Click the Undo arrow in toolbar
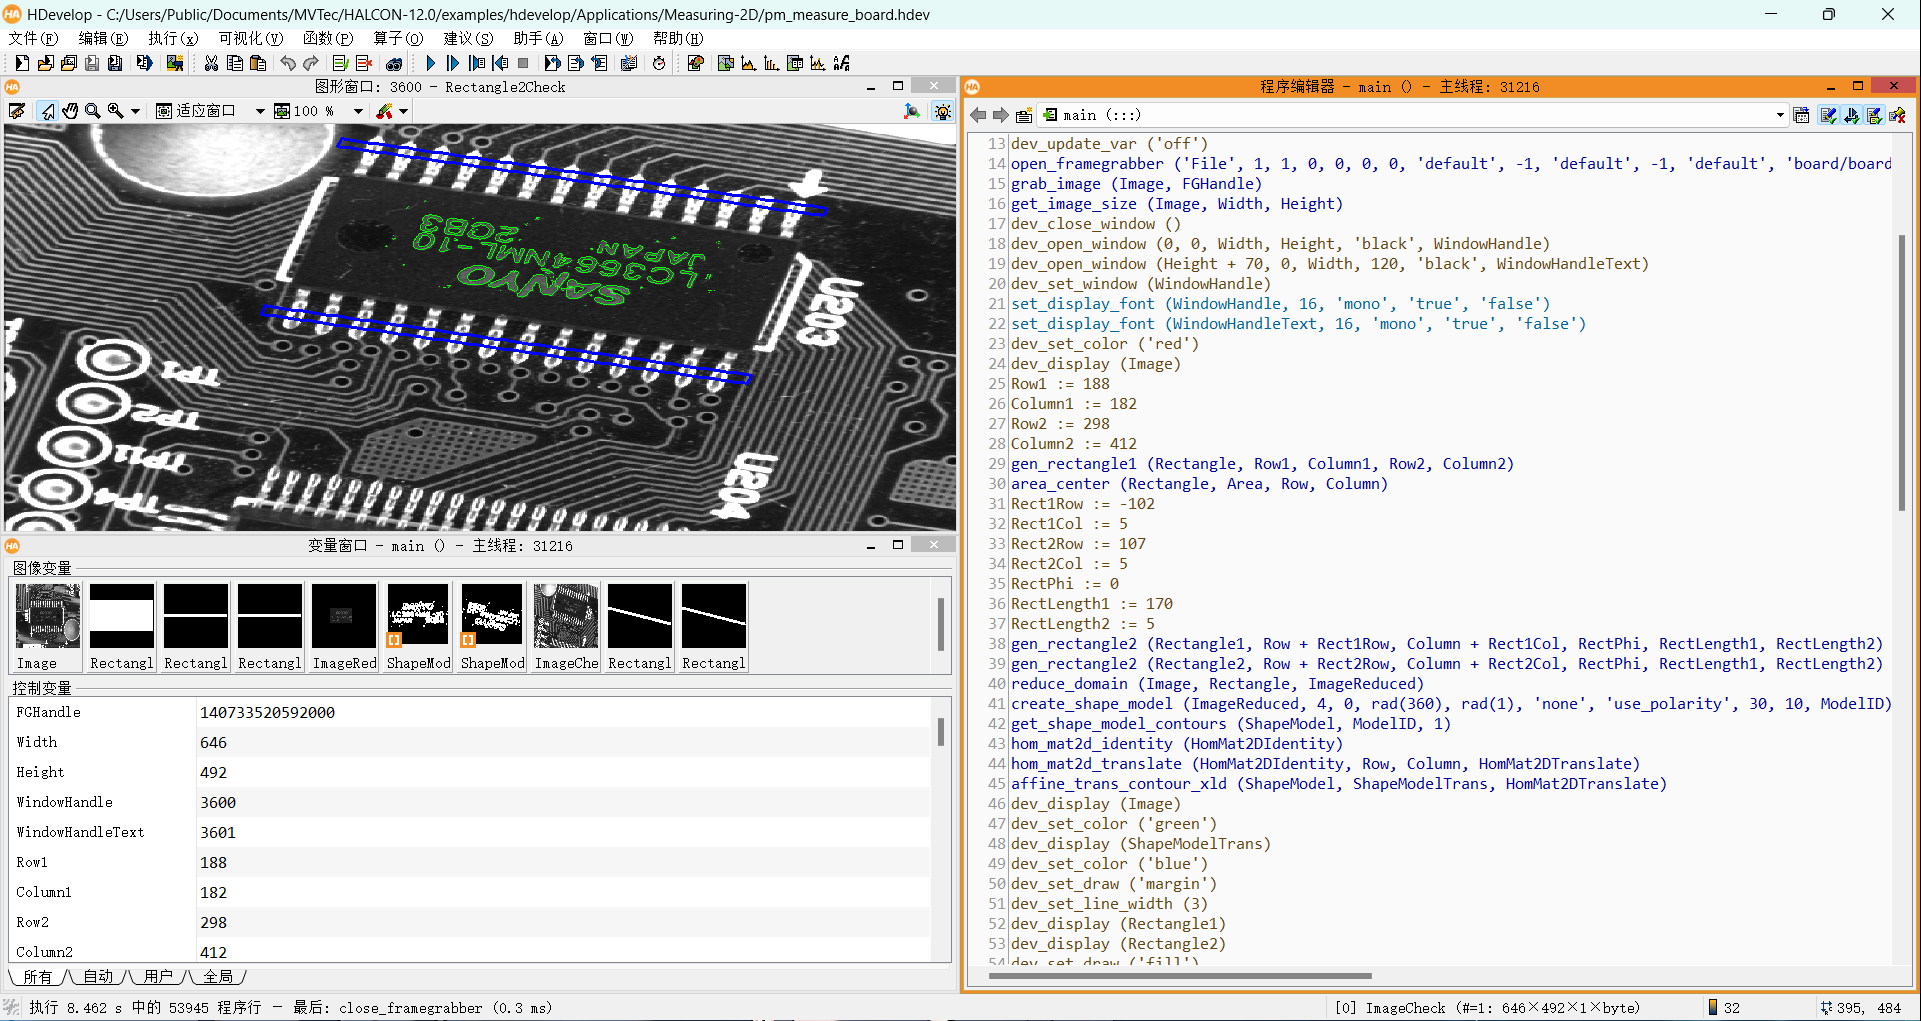 288,63
